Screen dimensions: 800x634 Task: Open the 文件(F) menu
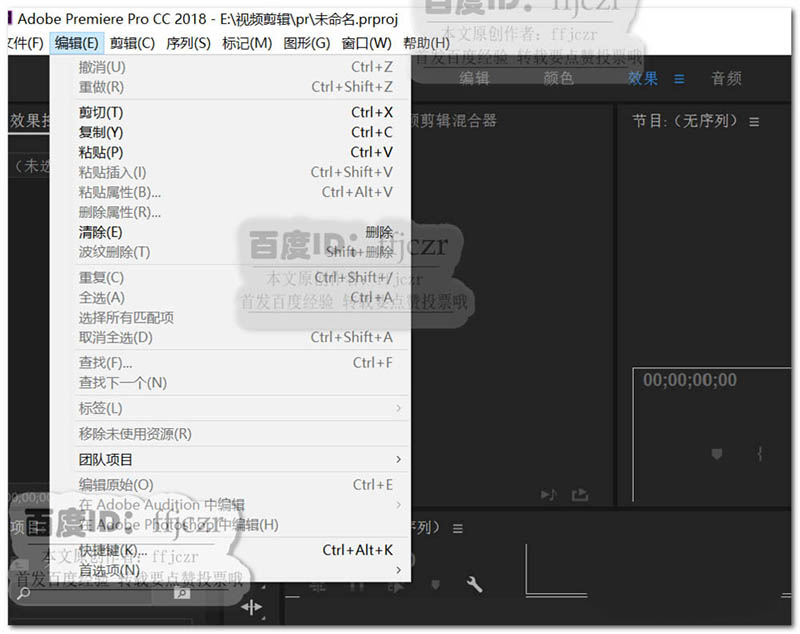tap(26, 43)
